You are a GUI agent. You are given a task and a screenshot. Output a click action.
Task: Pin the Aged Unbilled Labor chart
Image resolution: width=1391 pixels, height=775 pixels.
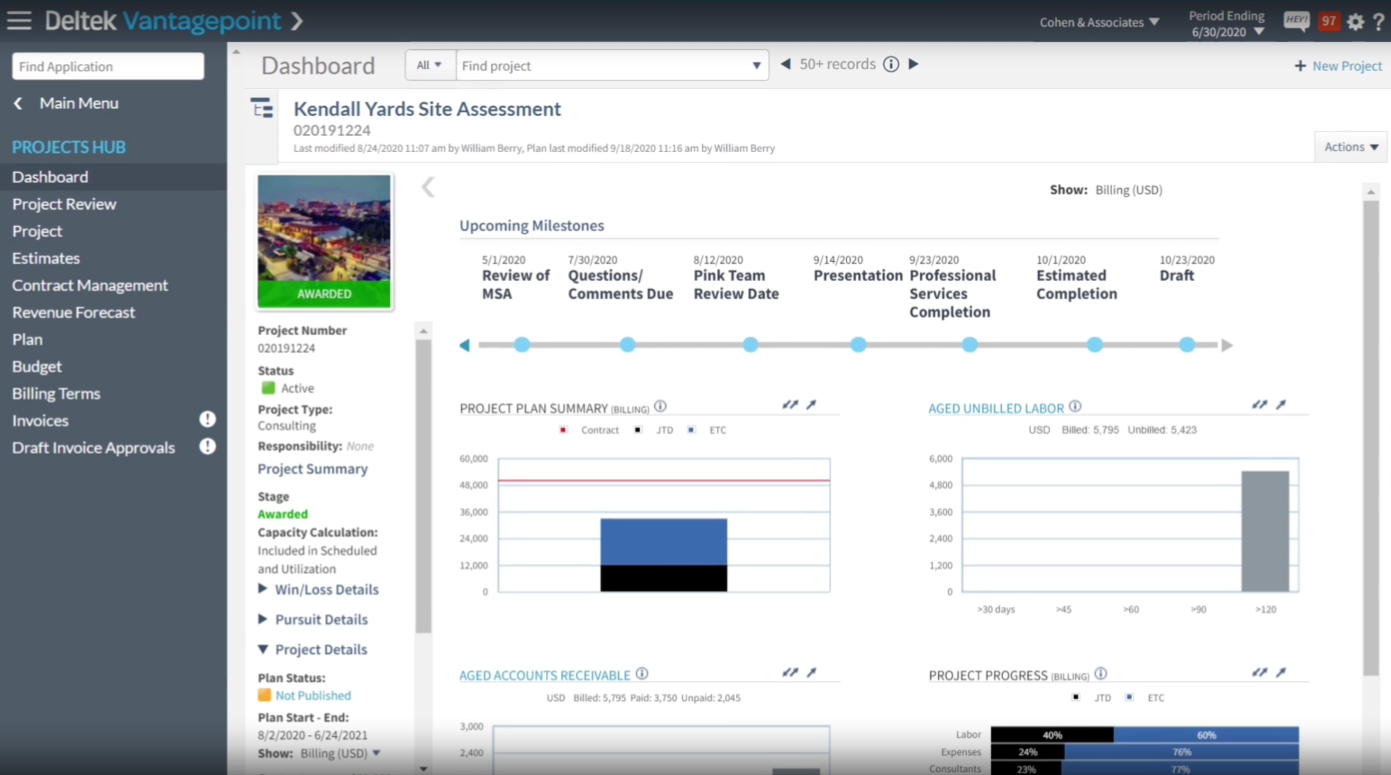[x=1281, y=405]
